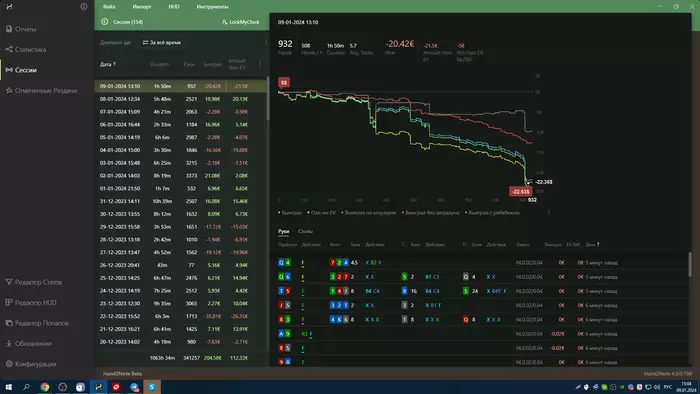This screenshot has height=394, width=700.
Task: Sort hands by Дата column header
Action: pos(592,245)
